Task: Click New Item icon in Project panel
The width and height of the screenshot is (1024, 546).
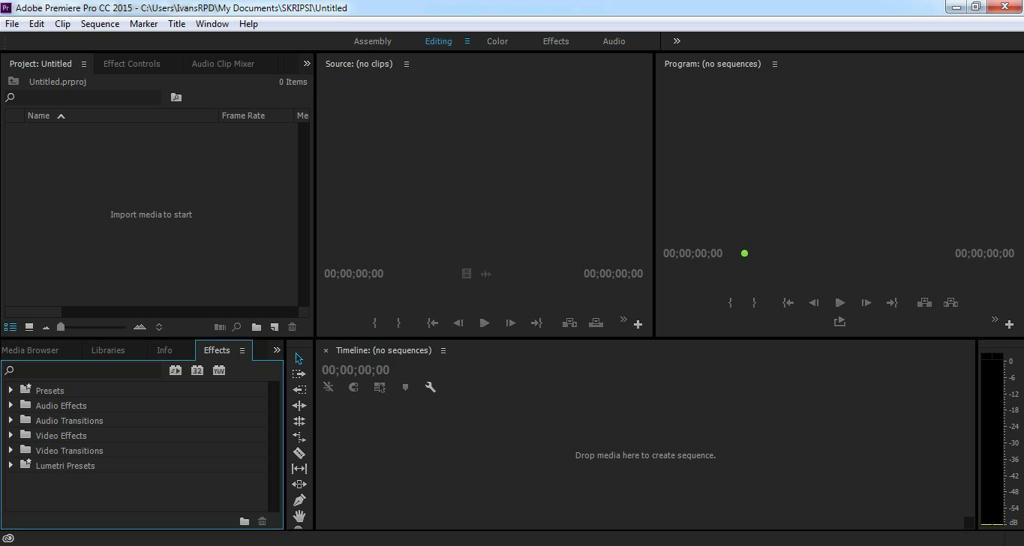Action: coord(274,327)
